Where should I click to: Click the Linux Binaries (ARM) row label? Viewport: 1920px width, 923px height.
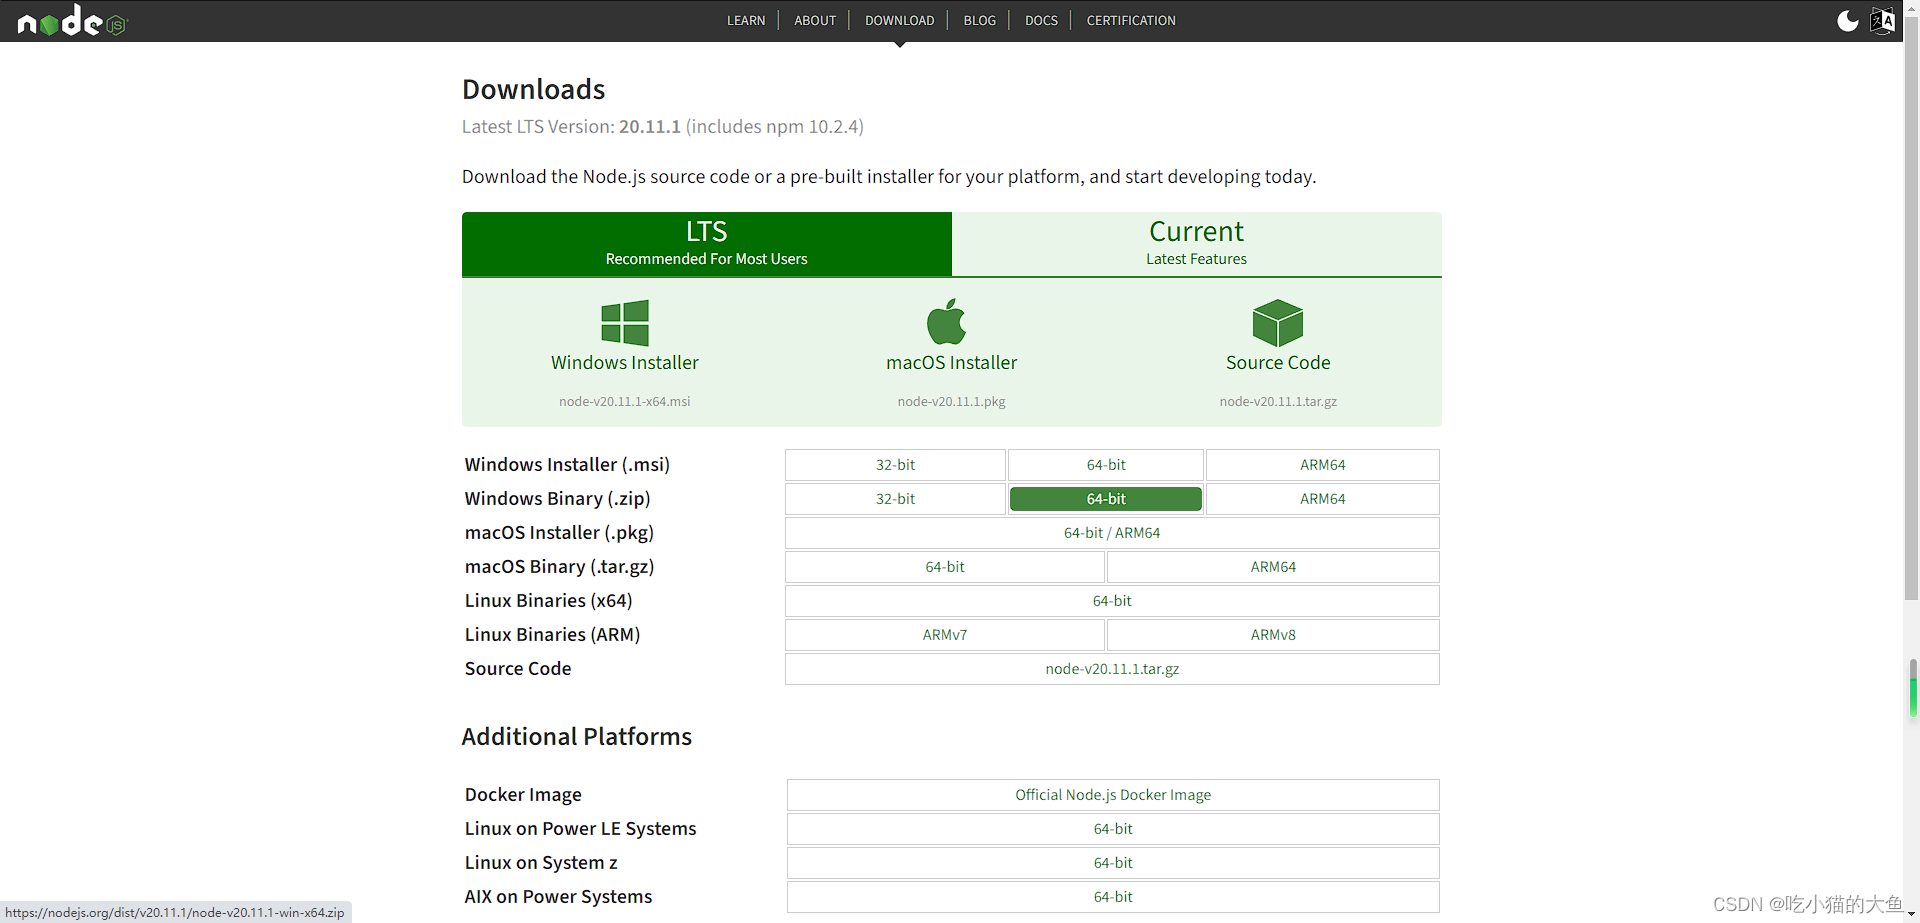(553, 635)
